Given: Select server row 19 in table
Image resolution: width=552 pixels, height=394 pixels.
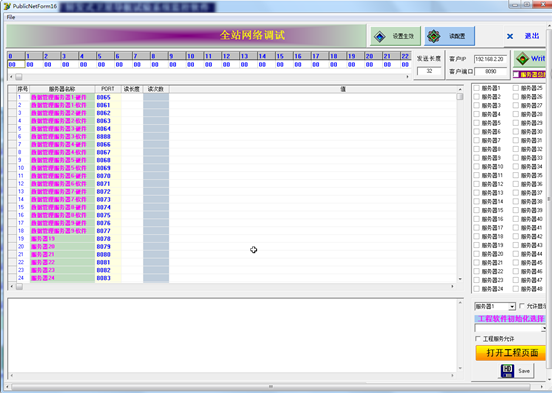Looking at the screenshot, I should 232,239.
